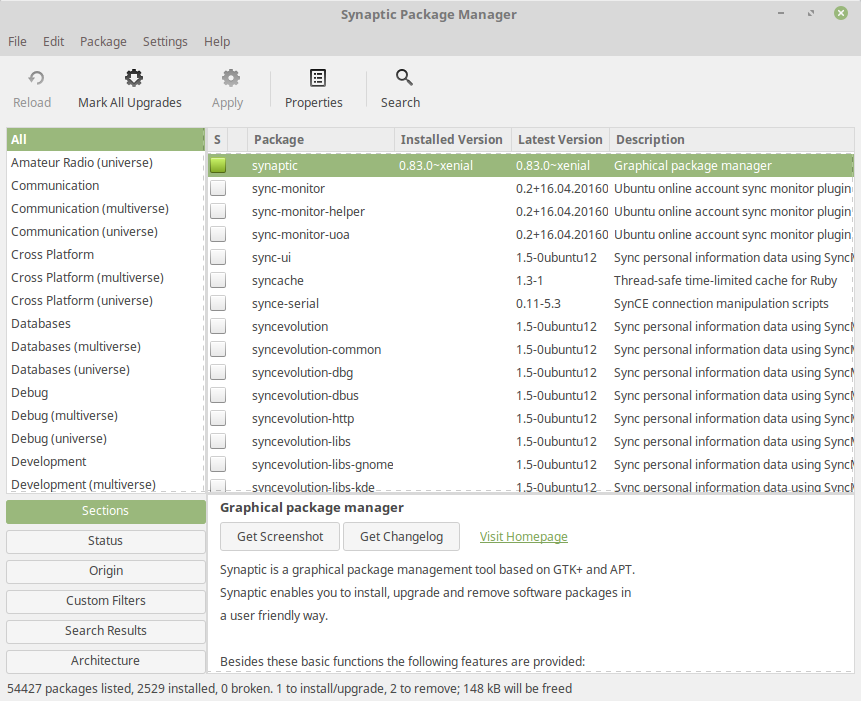Switch to the Status view

click(x=105, y=541)
